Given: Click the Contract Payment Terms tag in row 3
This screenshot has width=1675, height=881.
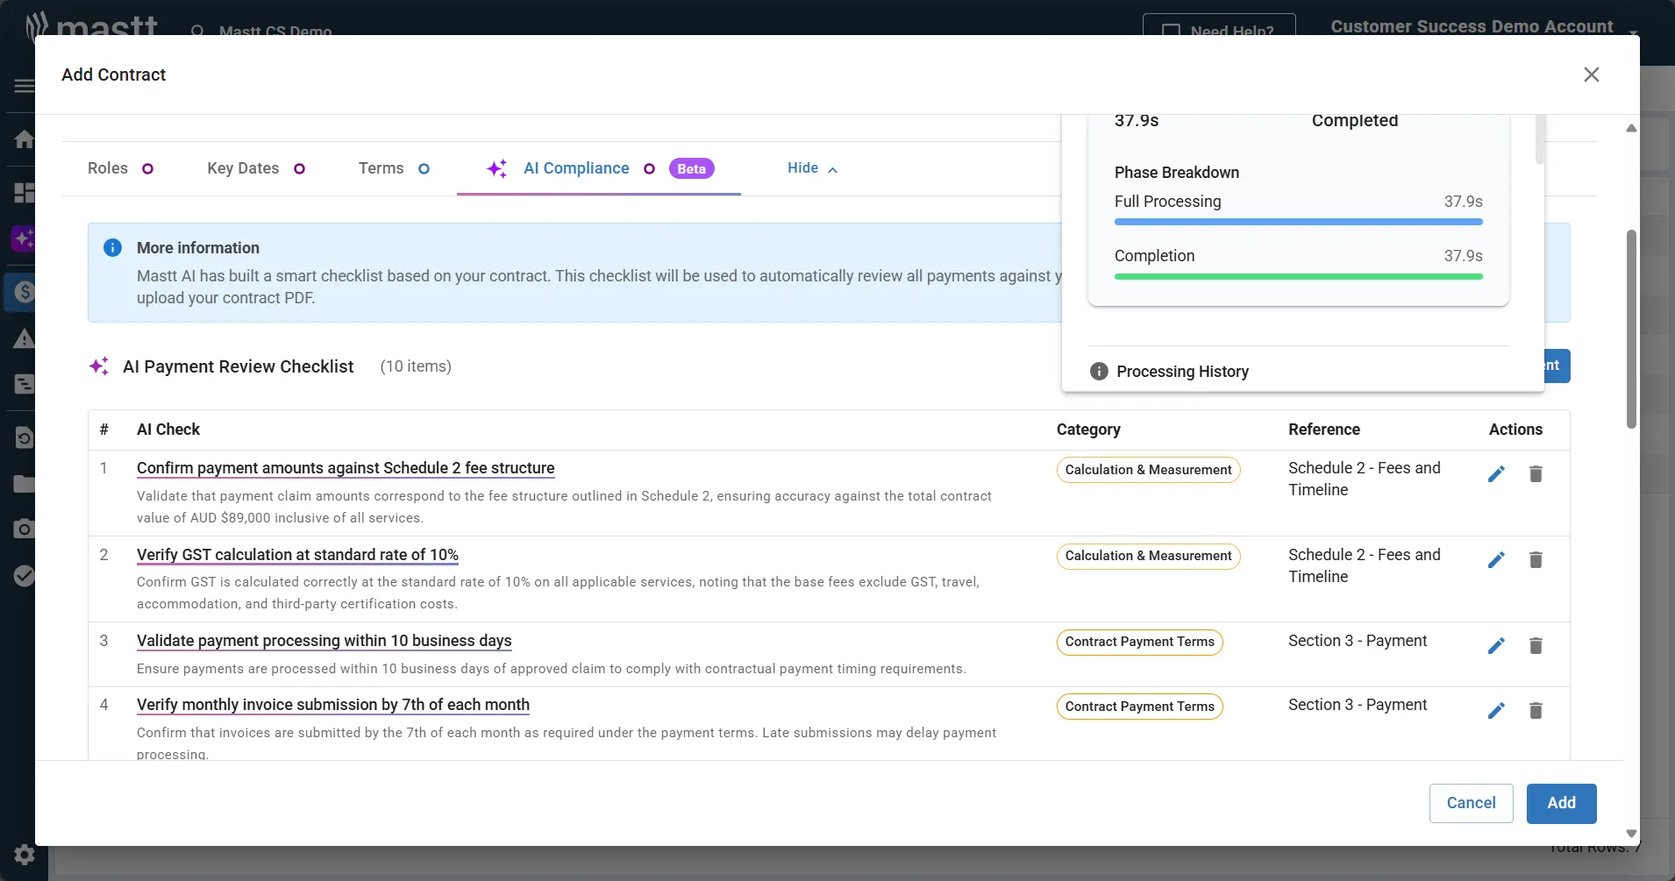Looking at the screenshot, I should click(x=1140, y=642).
